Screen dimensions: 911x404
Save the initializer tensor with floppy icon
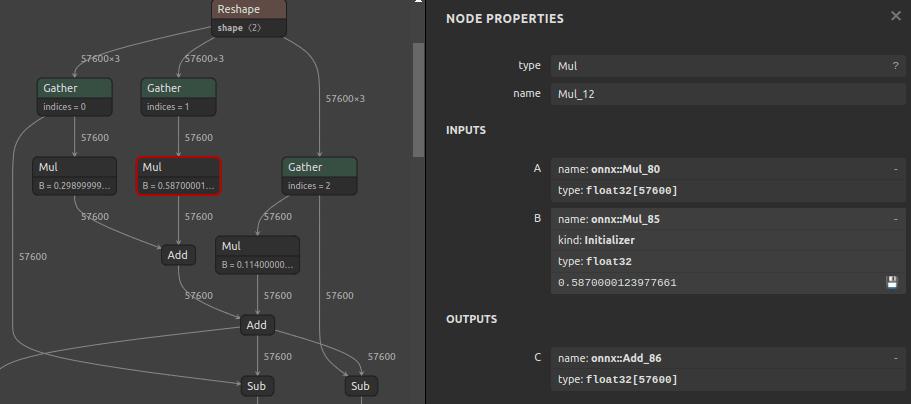point(892,283)
